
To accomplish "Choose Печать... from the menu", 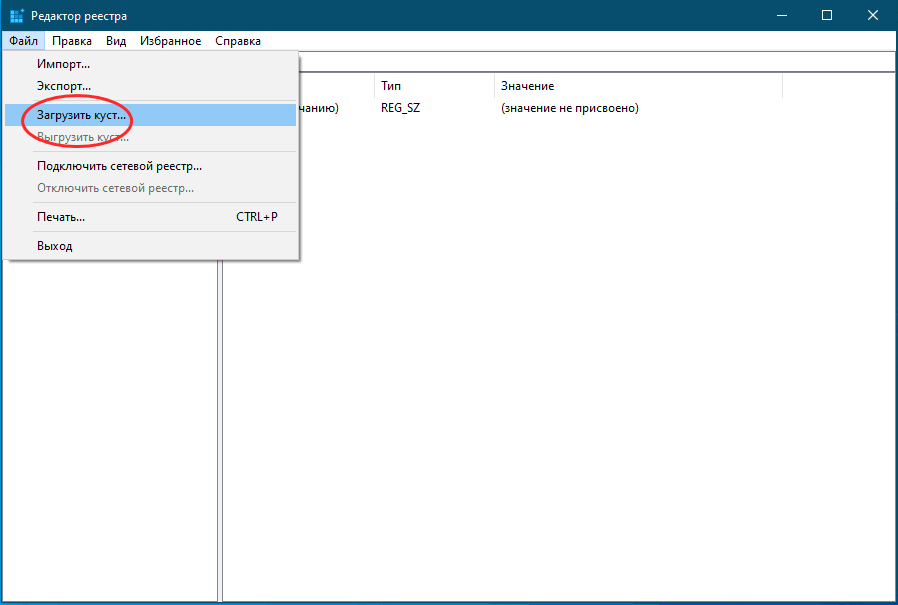I will 61,216.
